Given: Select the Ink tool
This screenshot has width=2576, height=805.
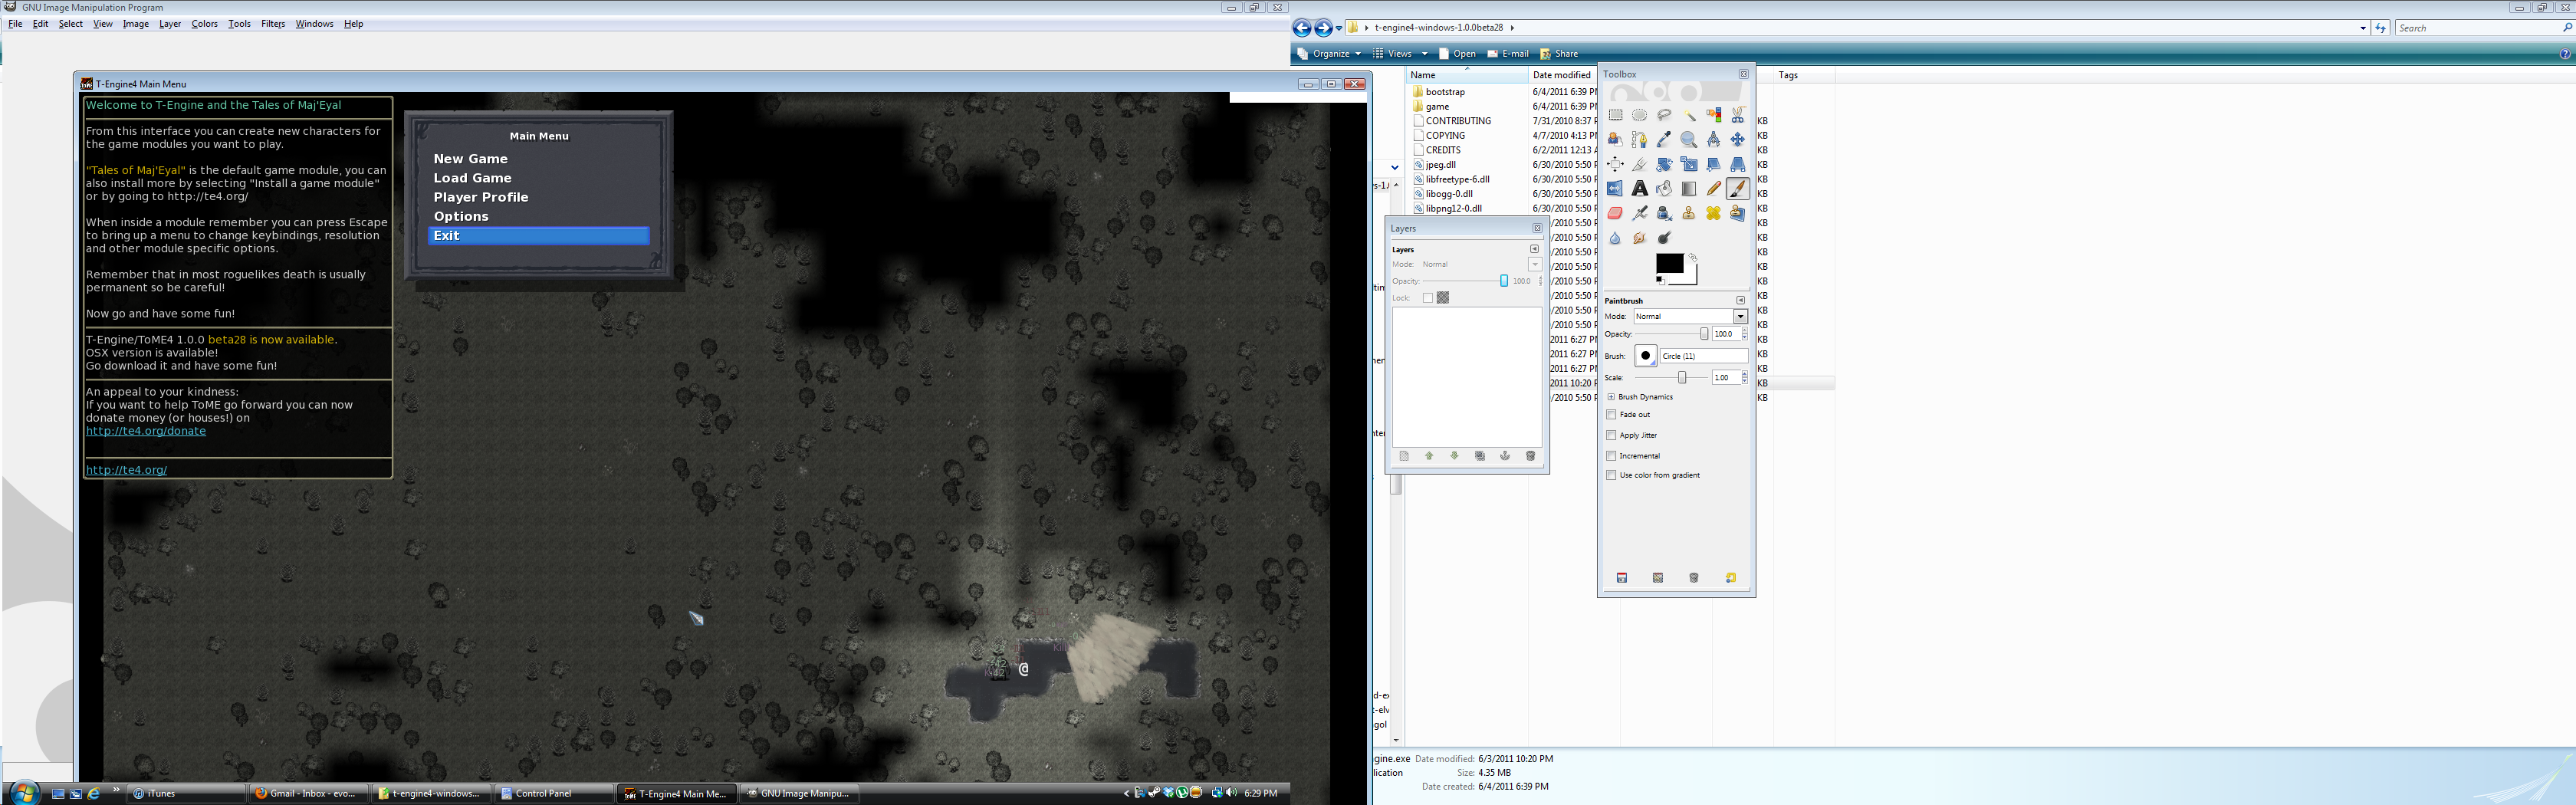Looking at the screenshot, I should pos(1664,213).
